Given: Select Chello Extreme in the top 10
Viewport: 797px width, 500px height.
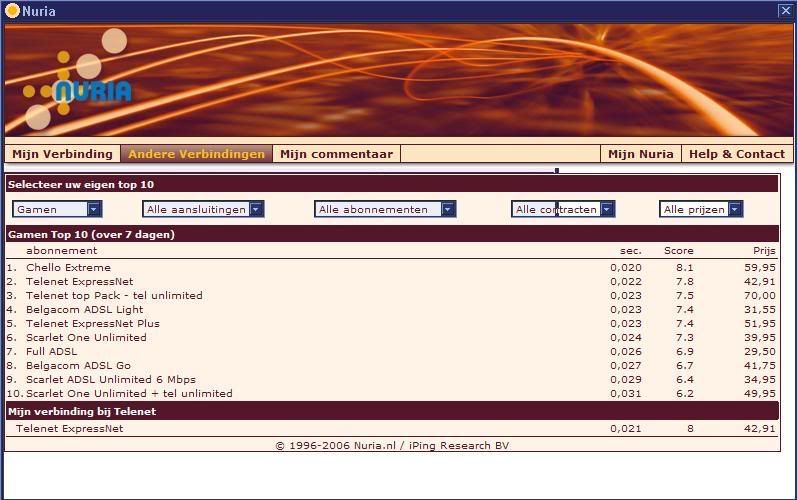Looking at the screenshot, I should tap(68, 268).
